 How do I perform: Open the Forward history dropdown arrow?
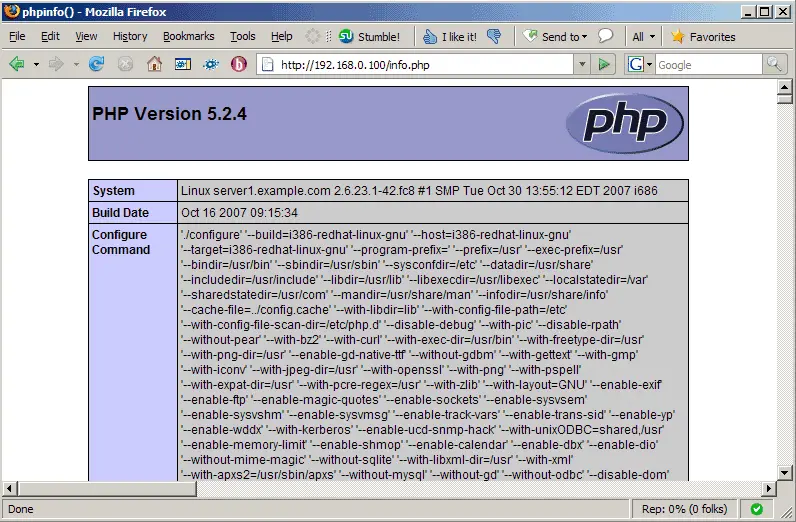pyautogui.click(x=76, y=64)
